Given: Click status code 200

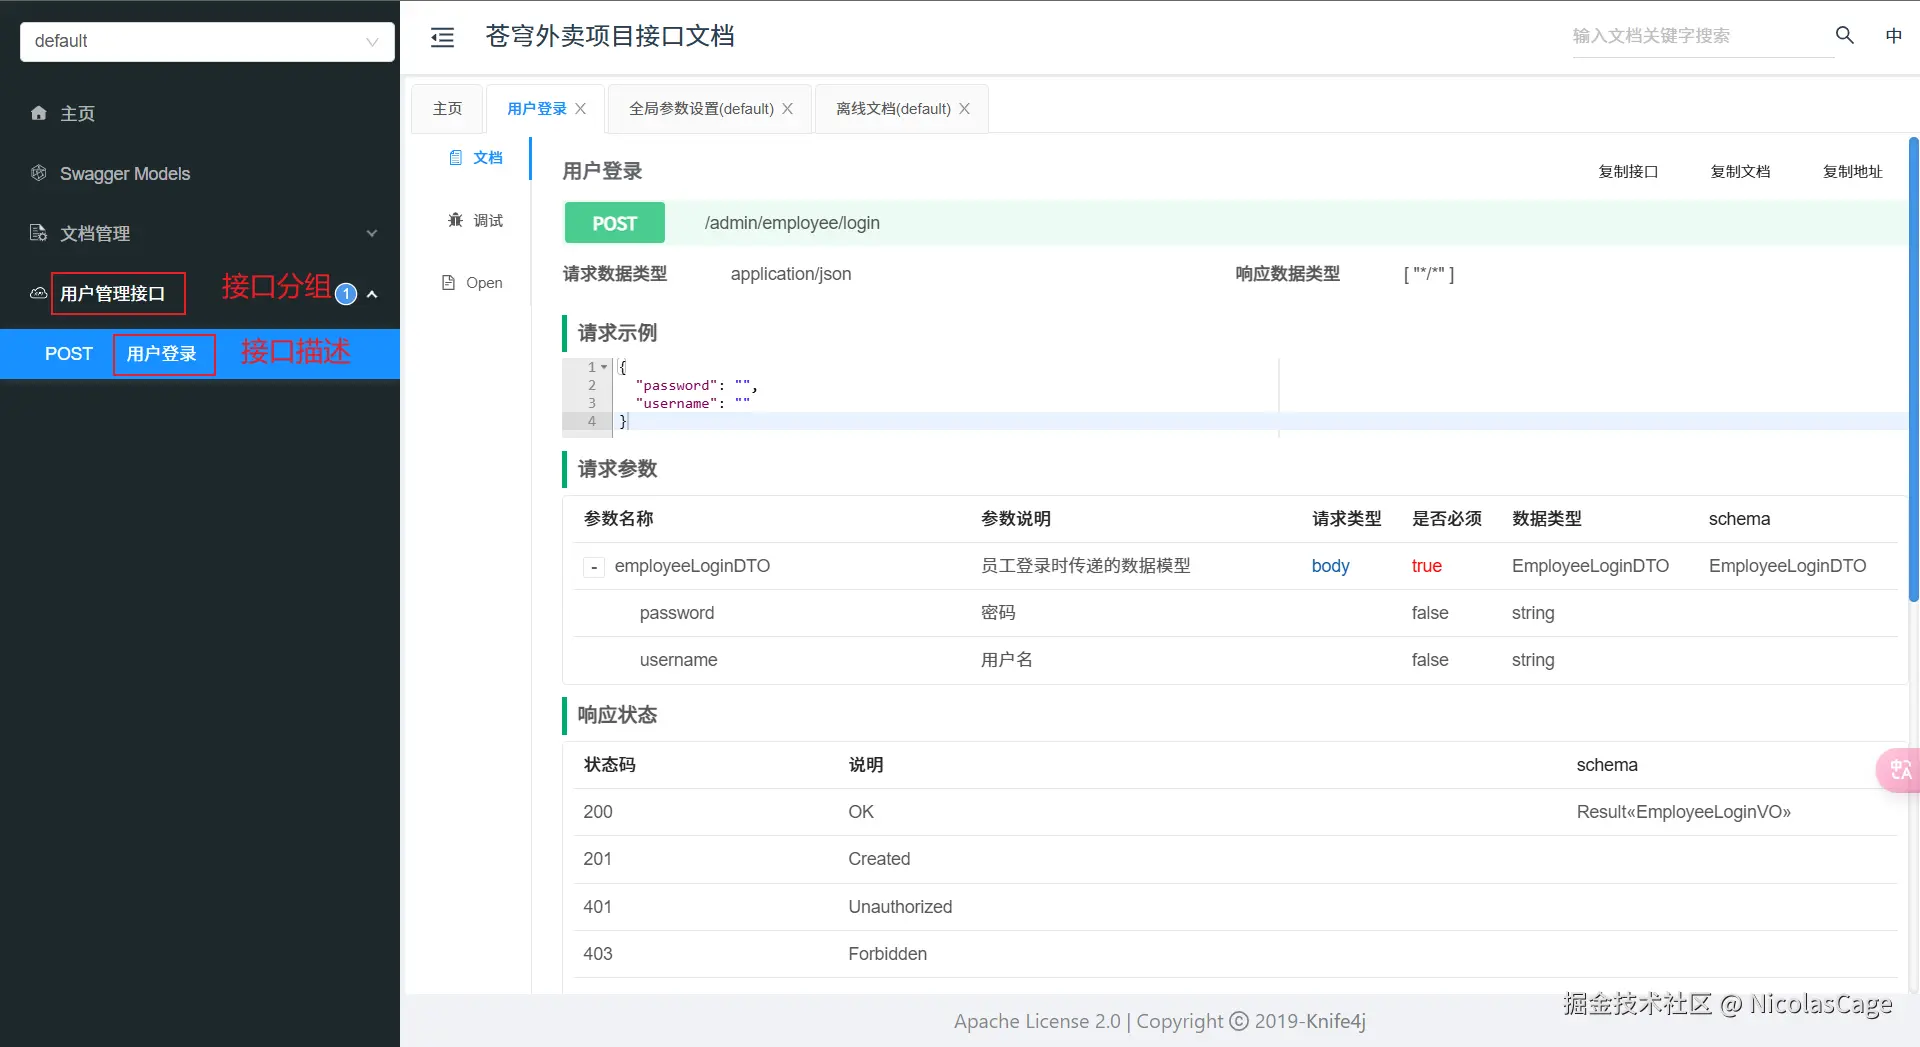Looking at the screenshot, I should point(598,812).
